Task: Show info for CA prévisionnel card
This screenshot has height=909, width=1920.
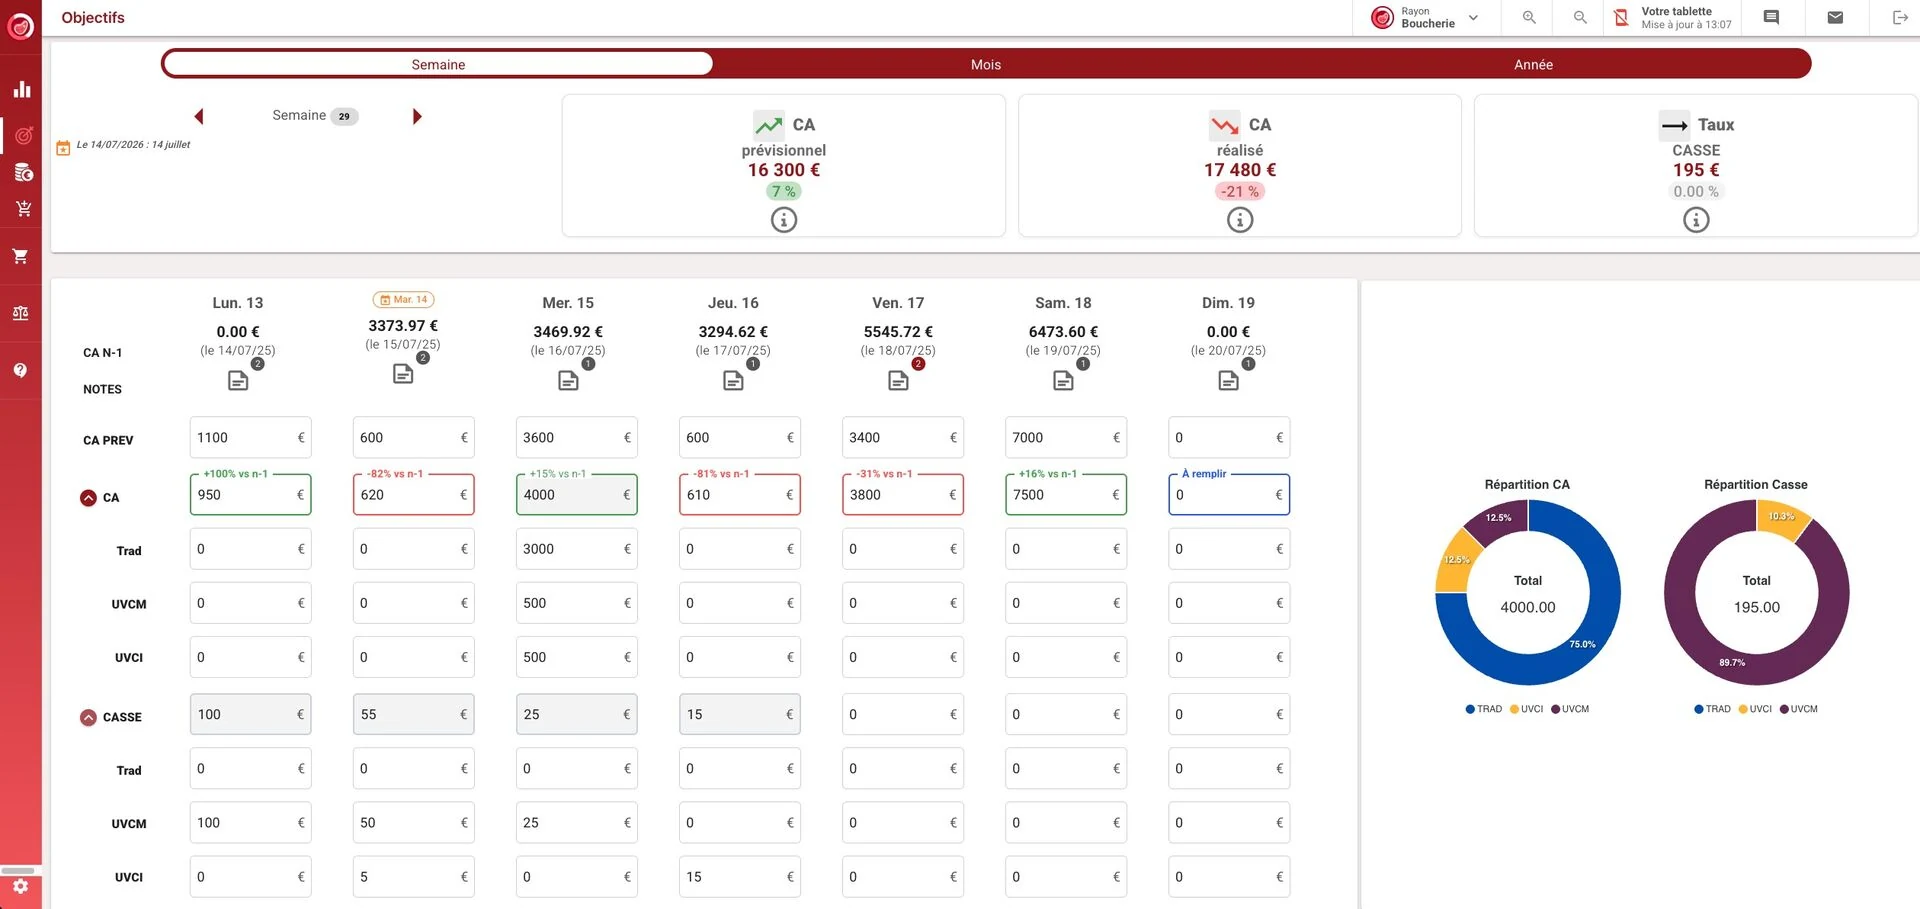Action: pyautogui.click(x=784, y=220)
